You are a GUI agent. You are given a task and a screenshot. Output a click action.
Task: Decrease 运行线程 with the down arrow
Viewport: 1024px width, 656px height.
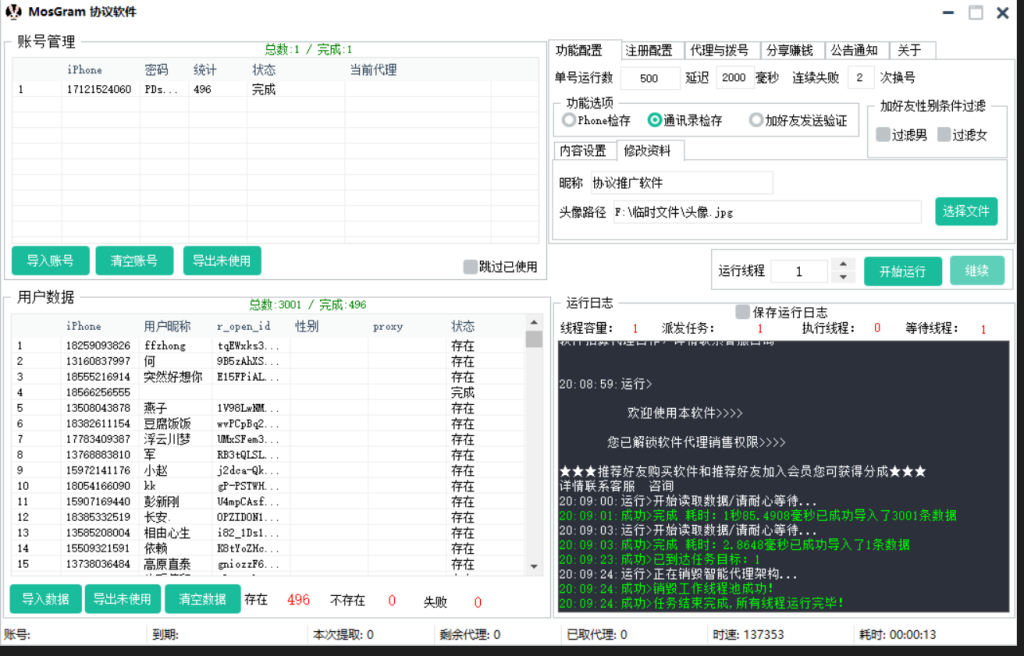(x=843, y=277)
